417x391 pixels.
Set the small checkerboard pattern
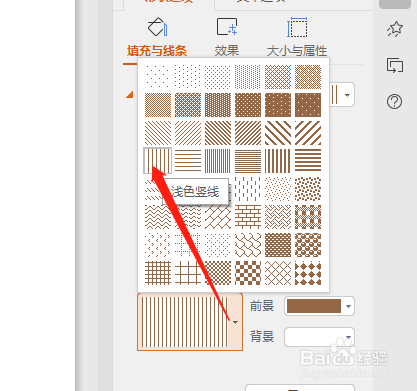pyautogui.click(x=218, y=273)
